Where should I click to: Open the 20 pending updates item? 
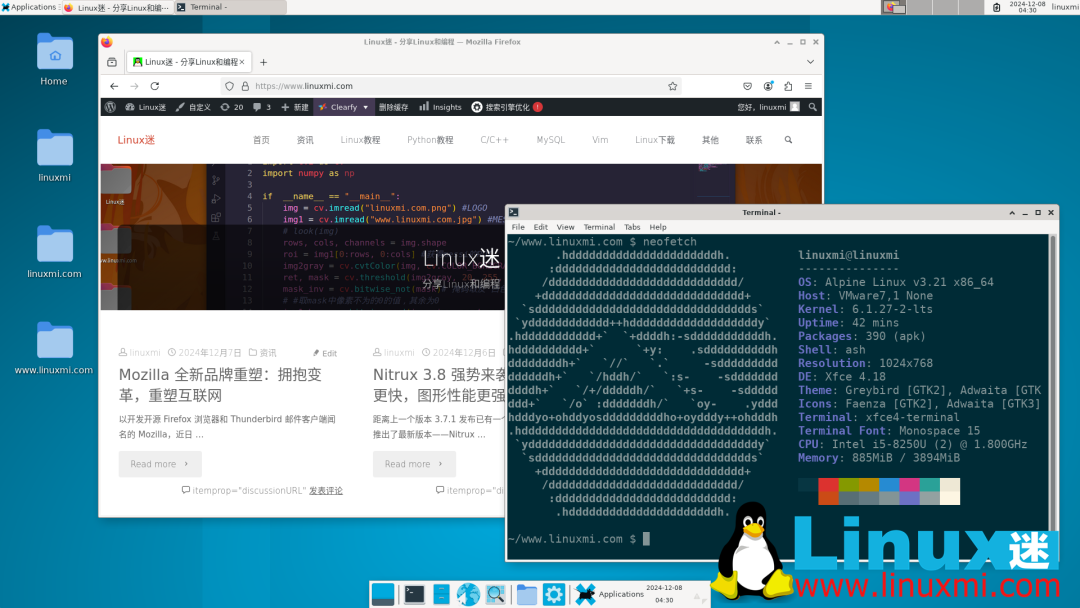[x=231, y=107]
